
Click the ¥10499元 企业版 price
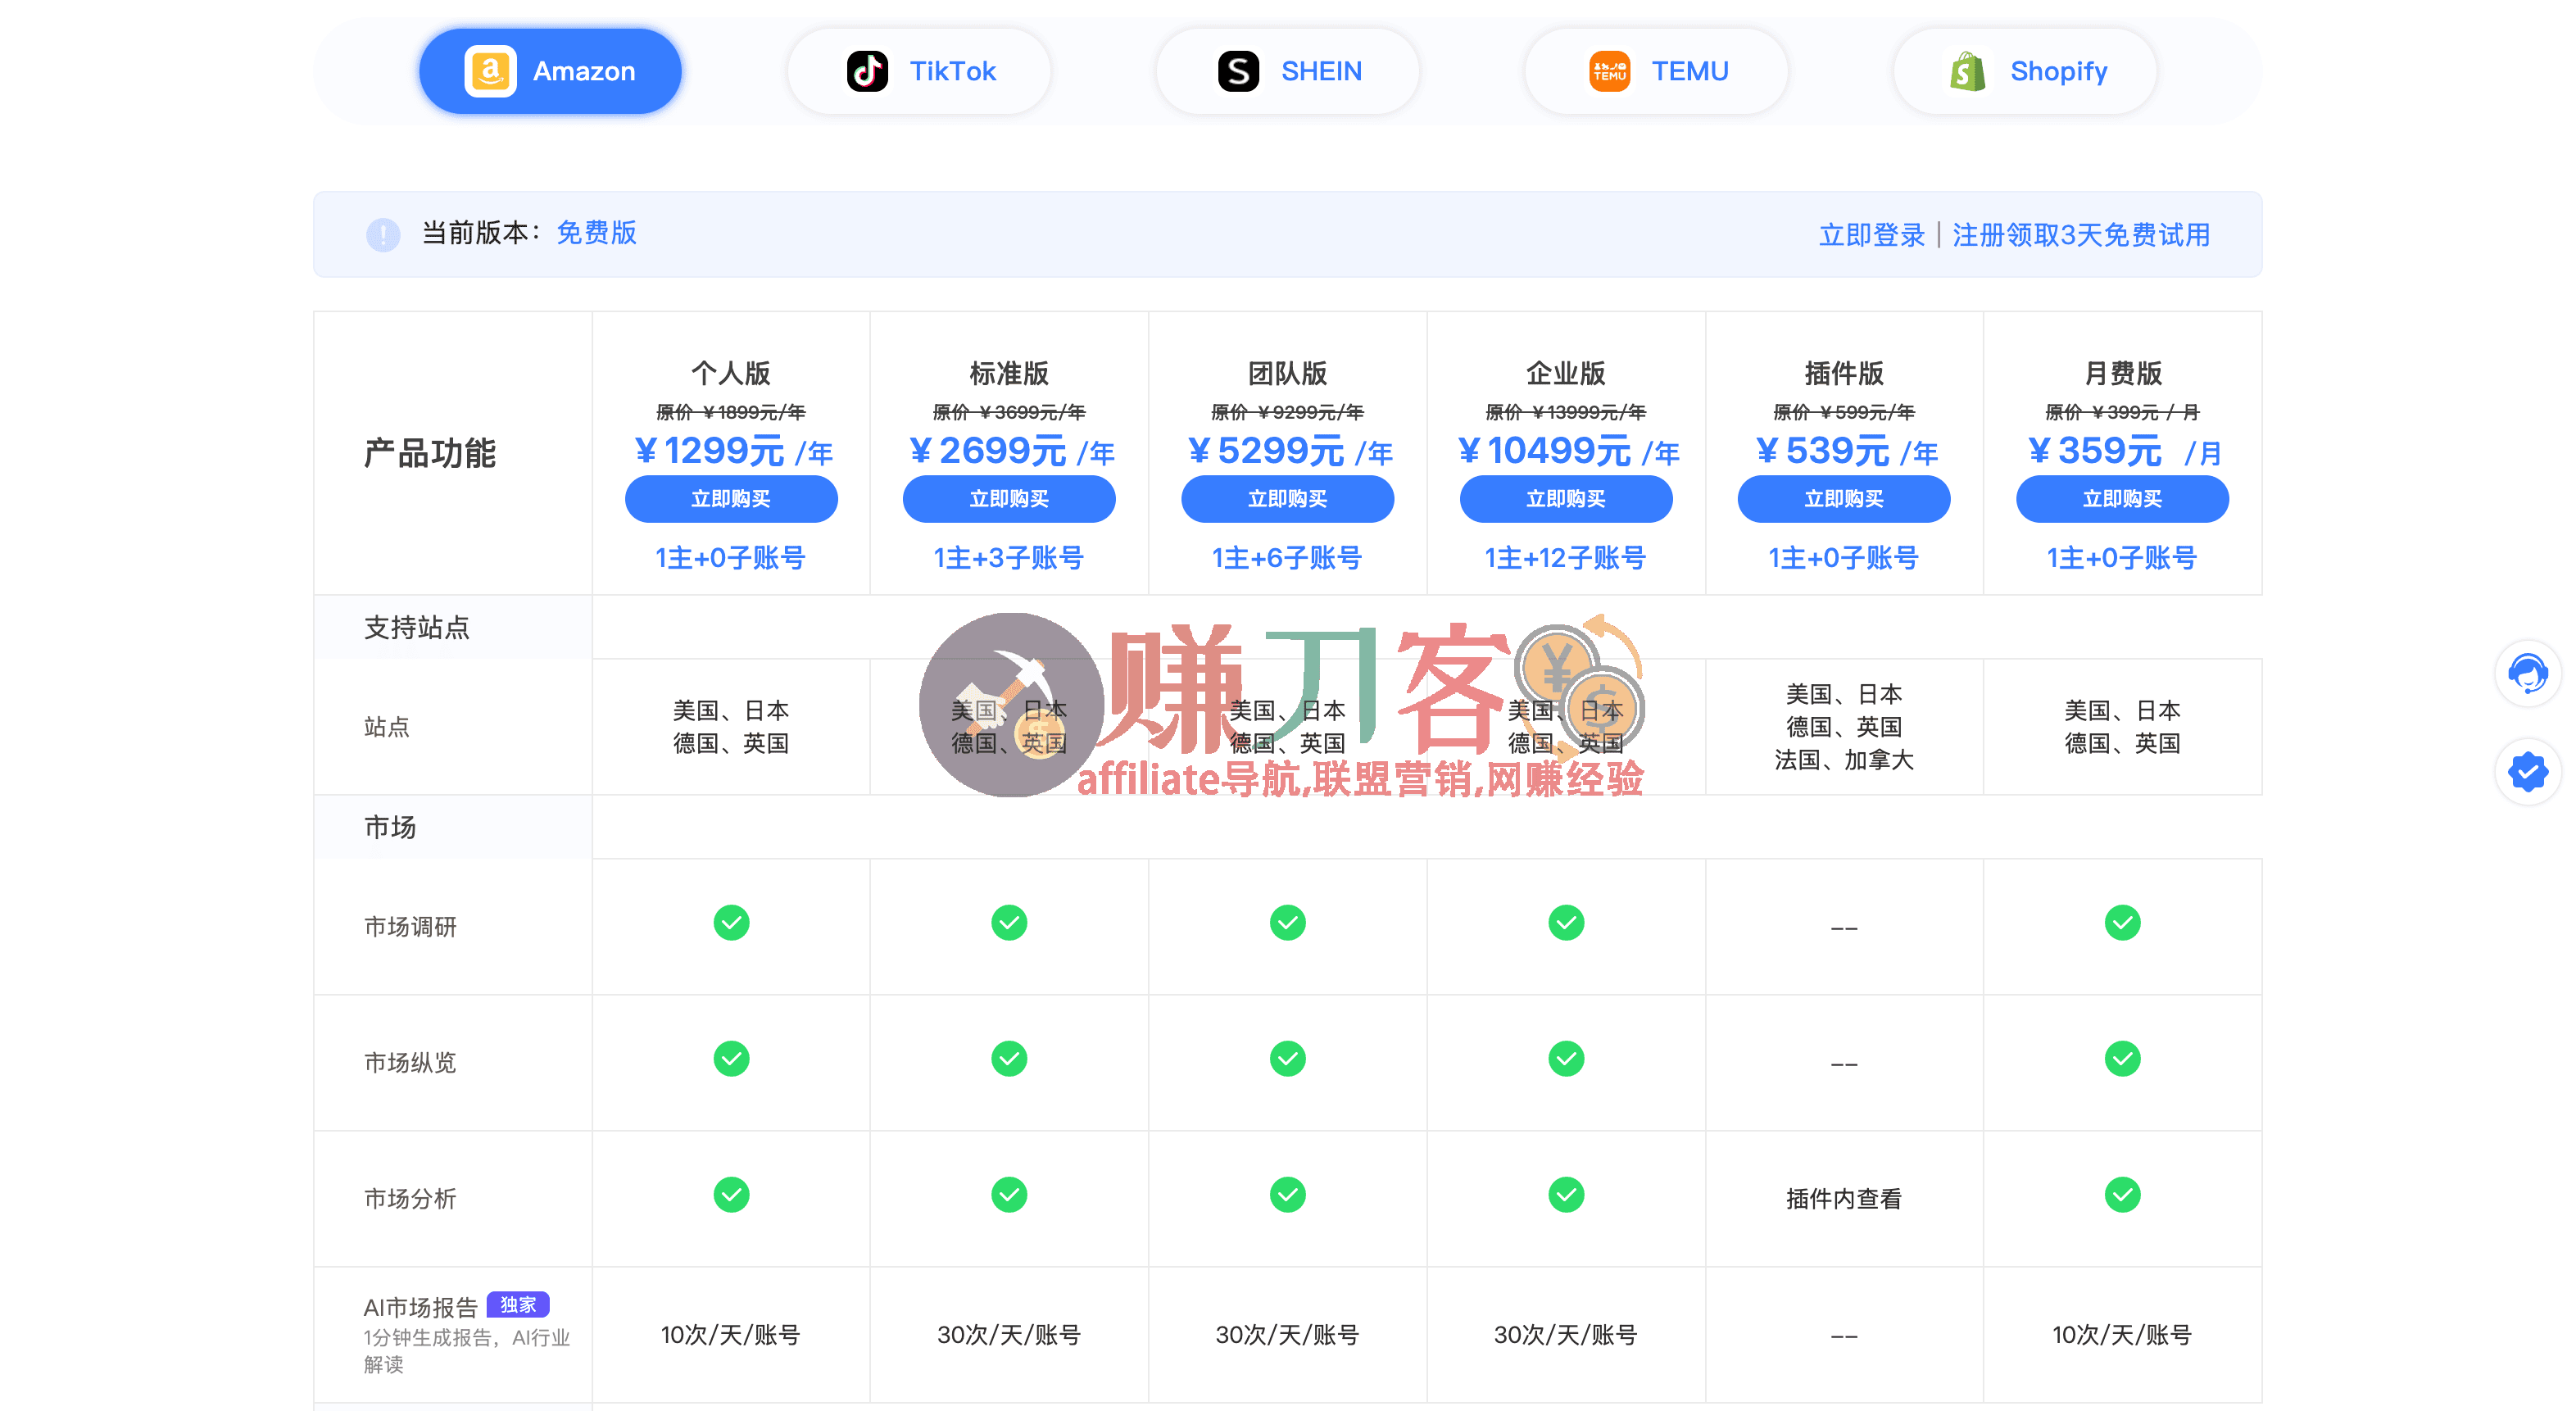pyautogui.click(x=1567, y=451)
